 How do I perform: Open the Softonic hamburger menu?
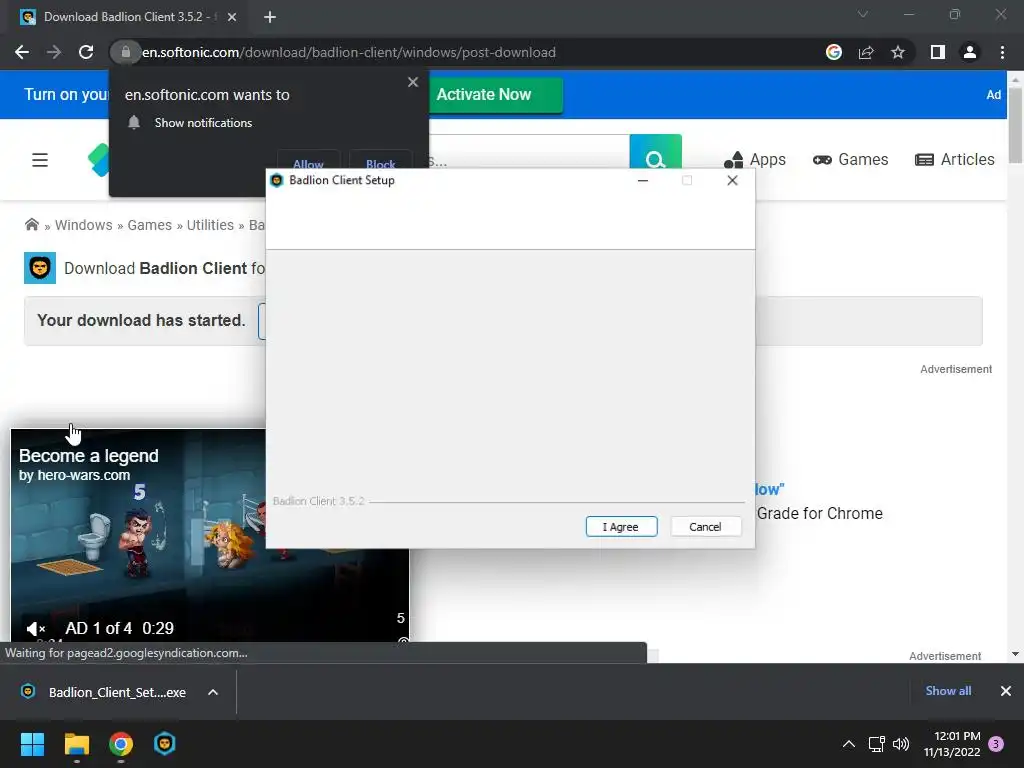[x=40, y=160]
